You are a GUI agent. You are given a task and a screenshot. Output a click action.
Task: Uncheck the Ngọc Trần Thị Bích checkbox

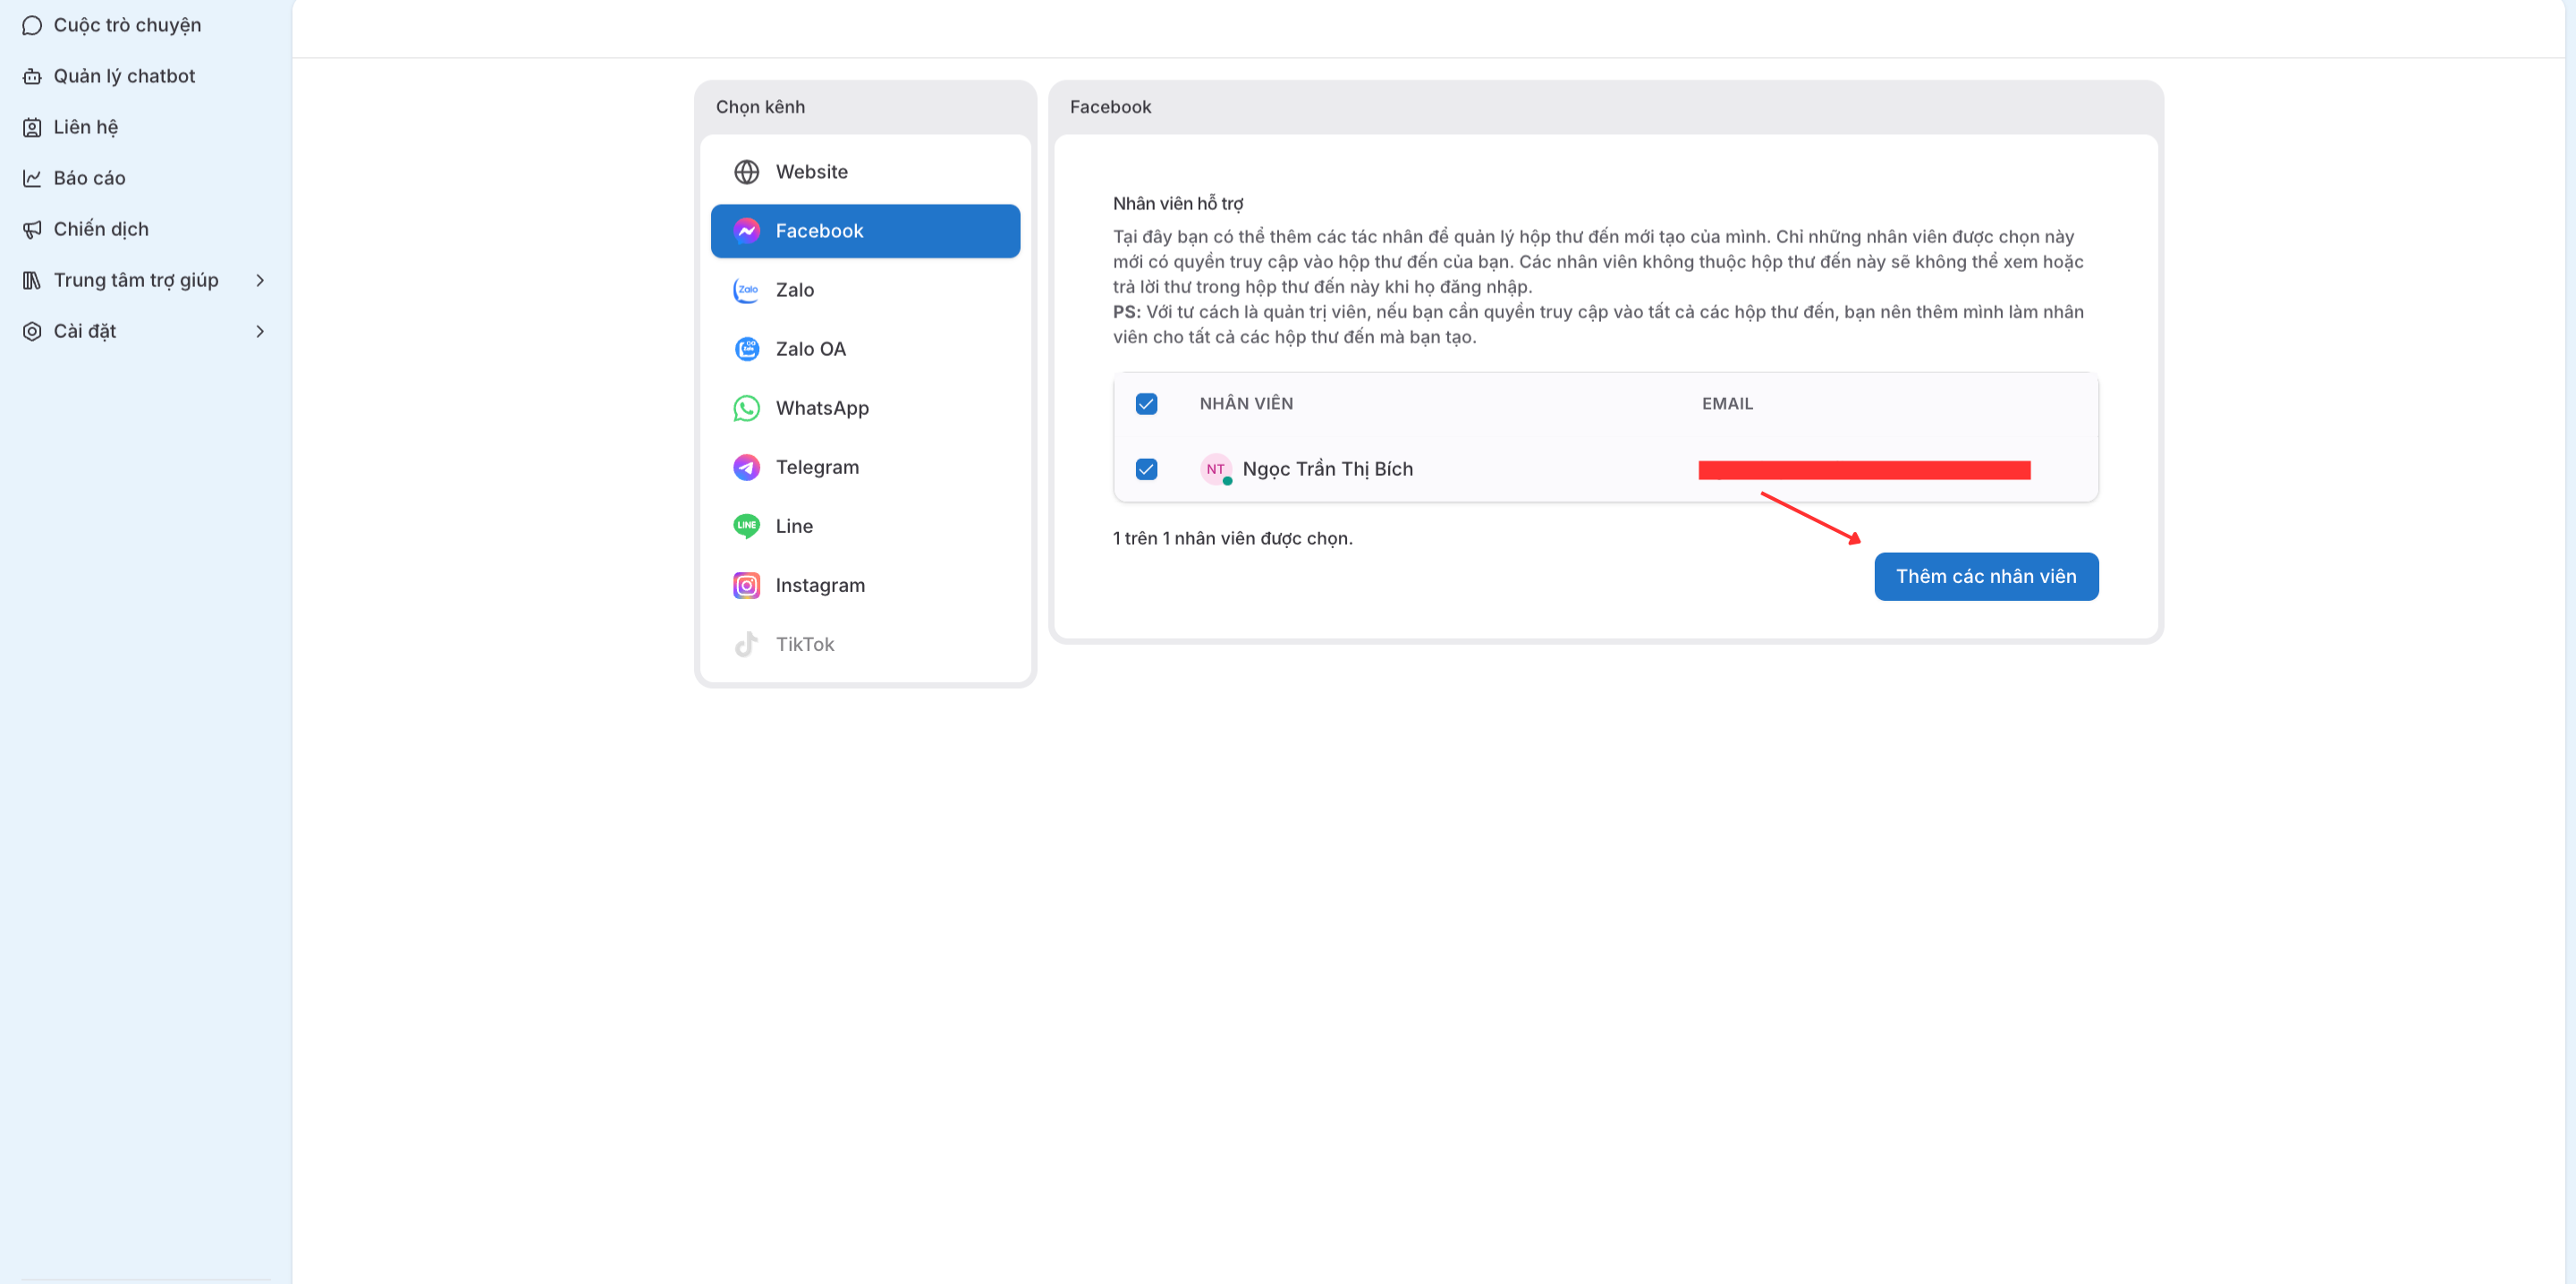(x=1146, y=469)
